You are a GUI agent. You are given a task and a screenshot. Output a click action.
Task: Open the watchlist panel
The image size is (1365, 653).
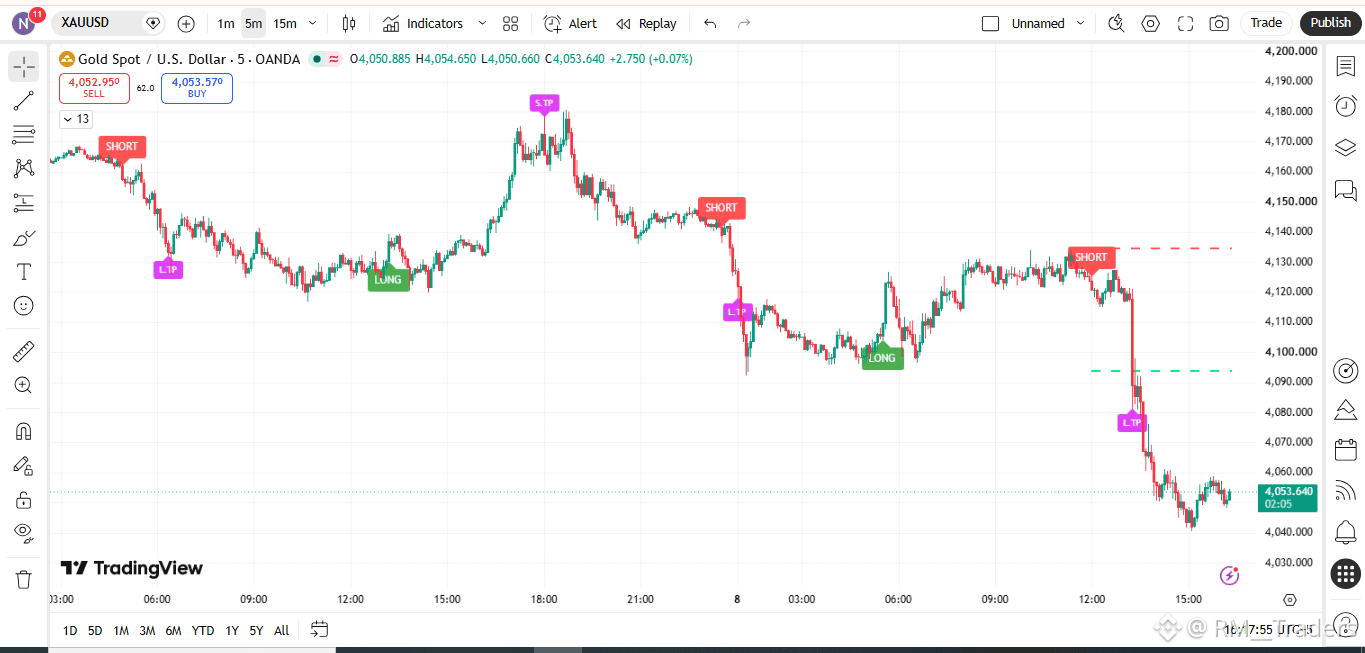pos(1345,66)
